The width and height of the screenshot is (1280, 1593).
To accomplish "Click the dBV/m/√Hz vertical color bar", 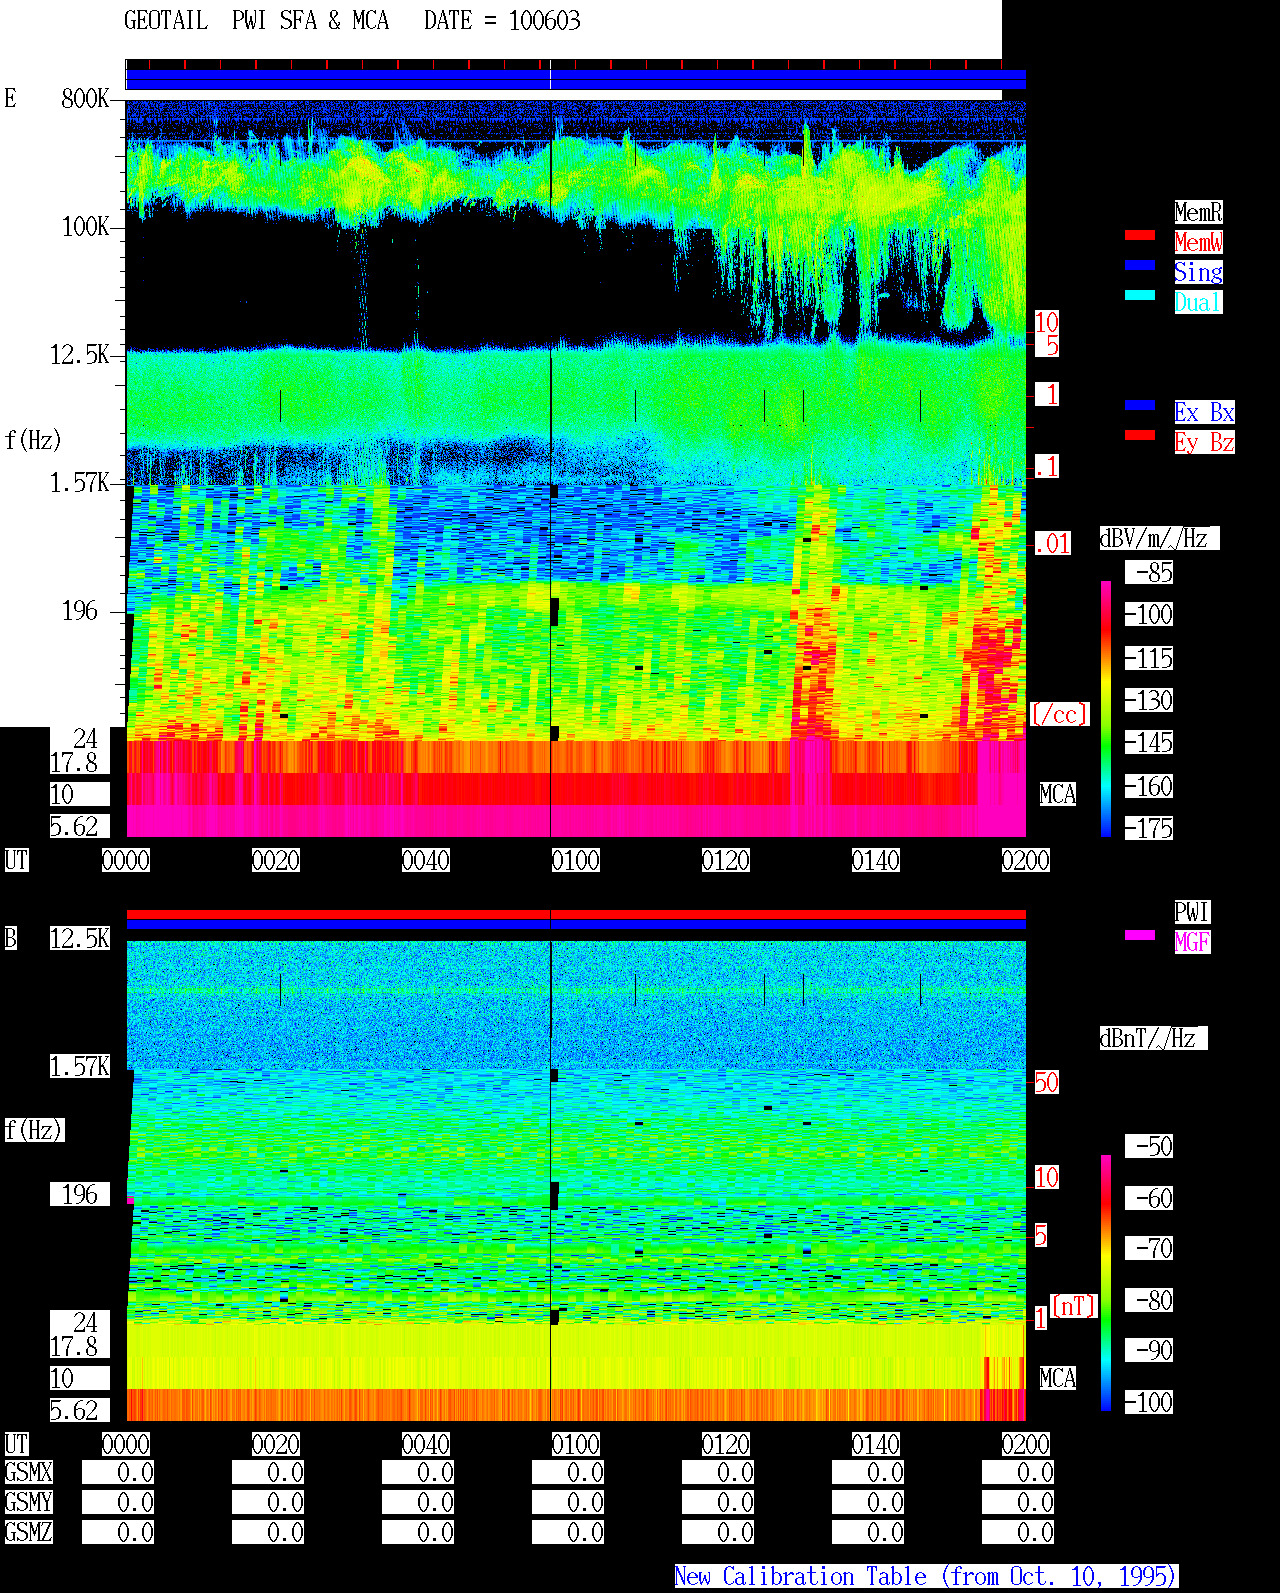I will [1106, 708].
